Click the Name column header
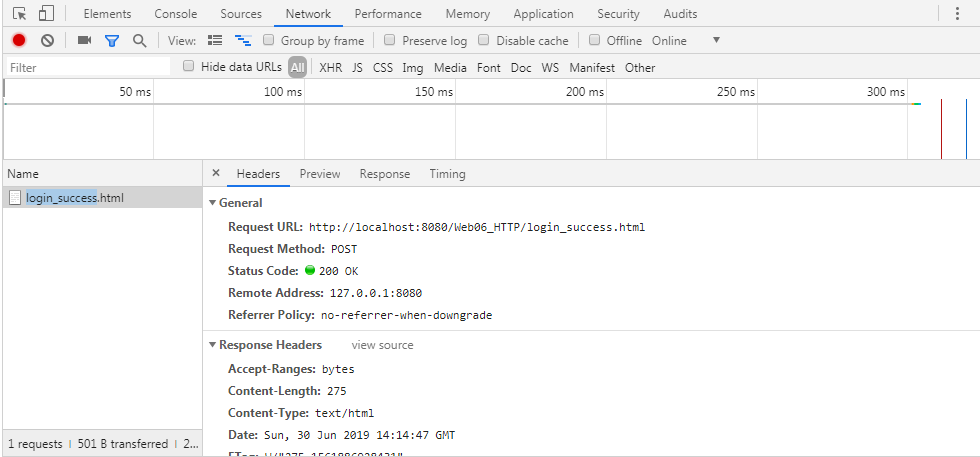The image size is (980, 457). click(102, 174)
